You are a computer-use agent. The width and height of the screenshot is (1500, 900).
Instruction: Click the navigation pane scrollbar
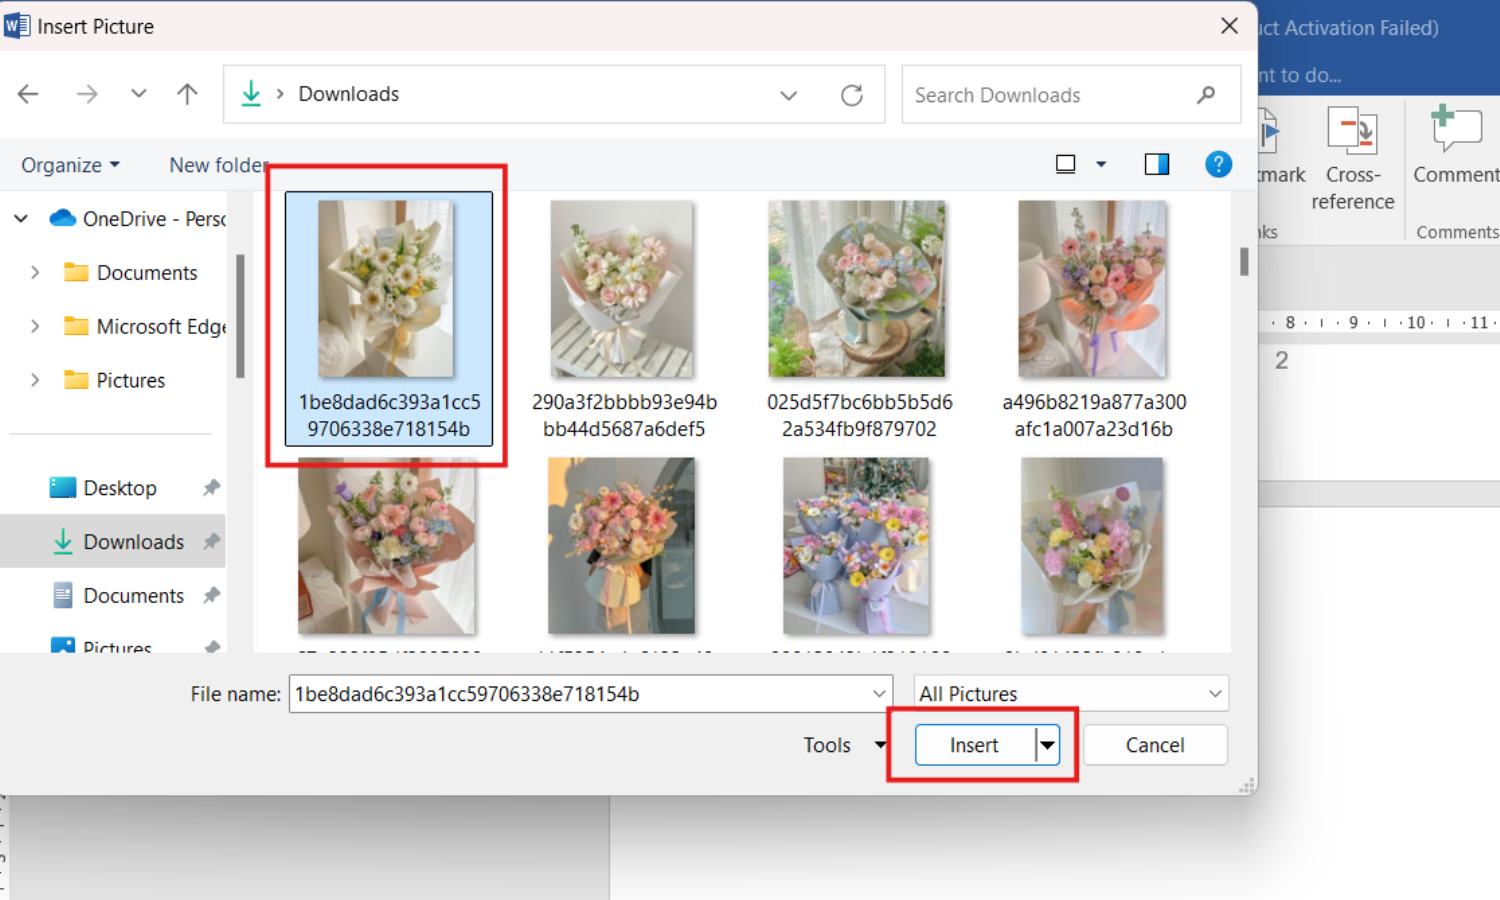point(240,316)
